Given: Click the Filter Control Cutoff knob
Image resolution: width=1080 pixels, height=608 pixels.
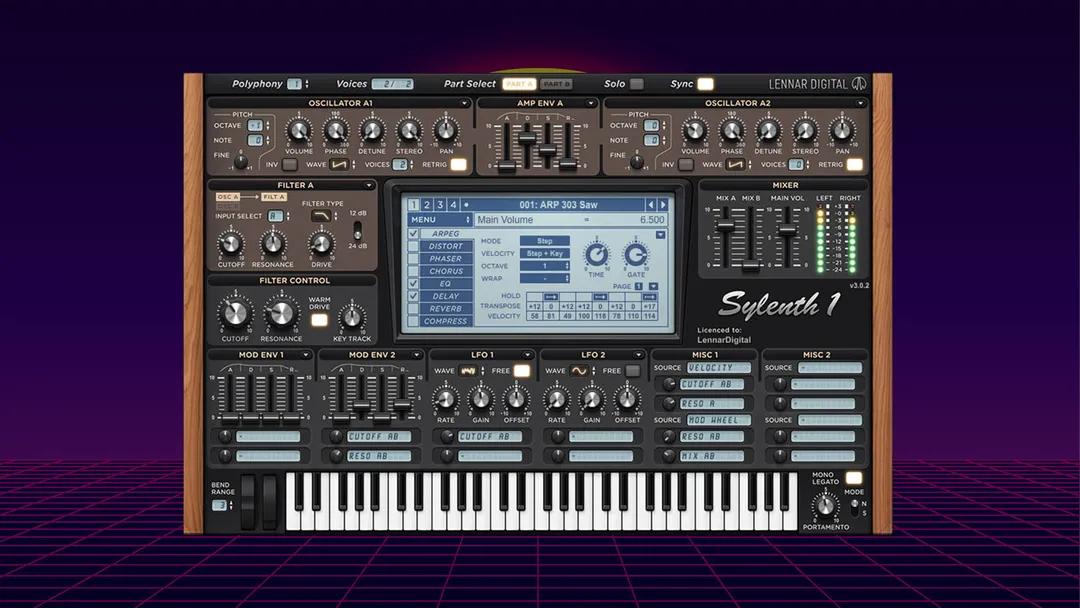Looking at the screenshot, I should 235,314.
